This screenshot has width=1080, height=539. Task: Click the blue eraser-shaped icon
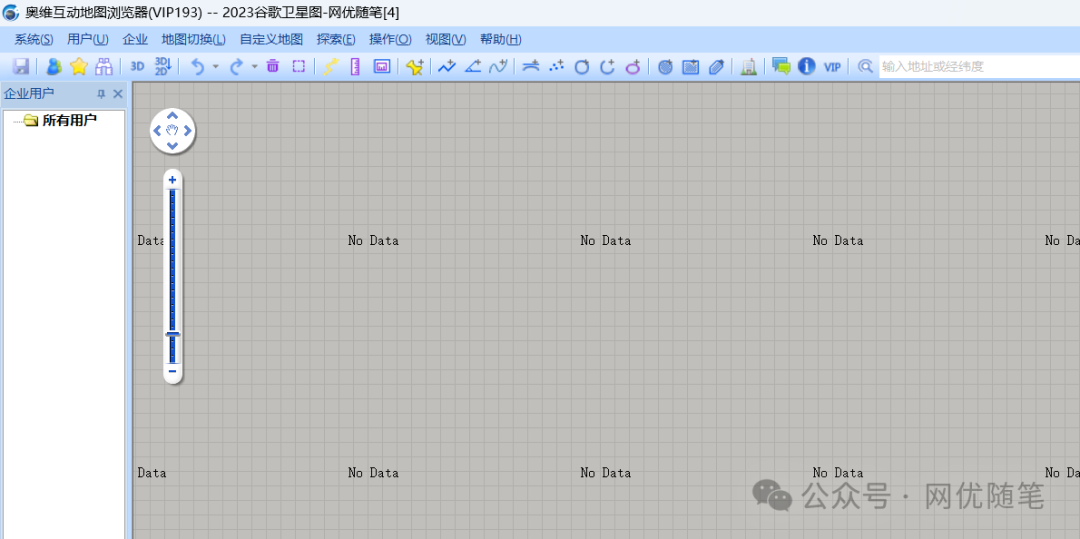[716, 67]
